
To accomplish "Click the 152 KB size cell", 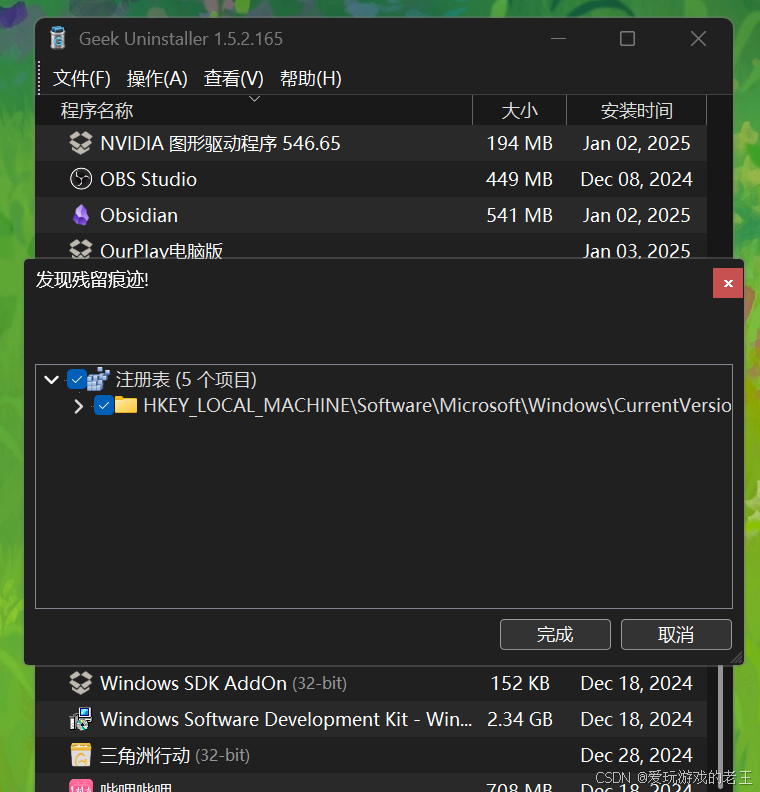I will [x=520, y=683].
